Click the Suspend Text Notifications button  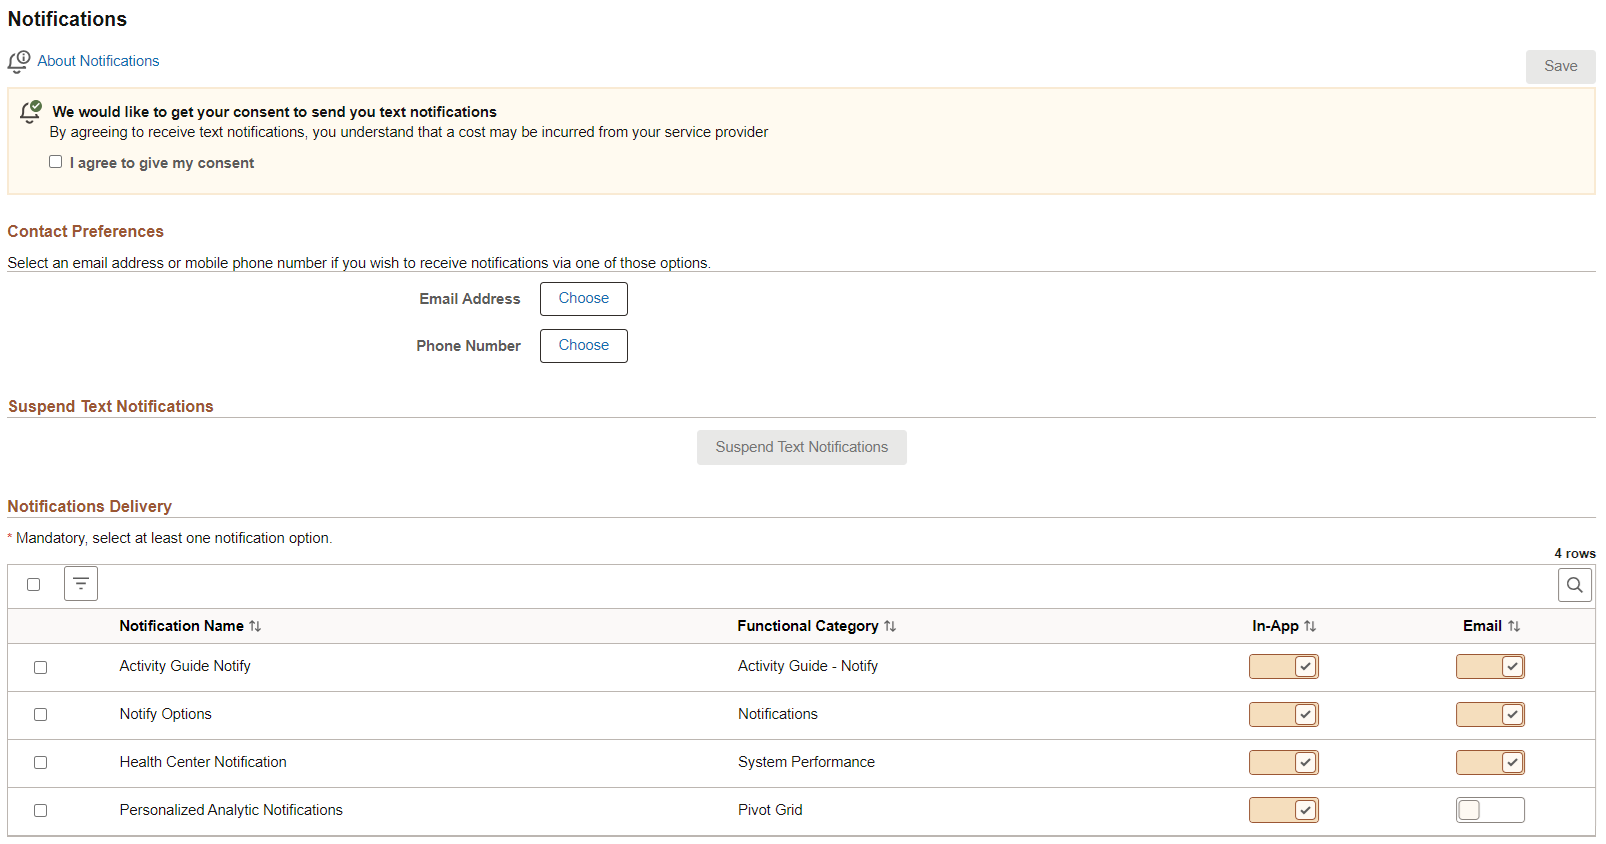(x=801, y=448)
